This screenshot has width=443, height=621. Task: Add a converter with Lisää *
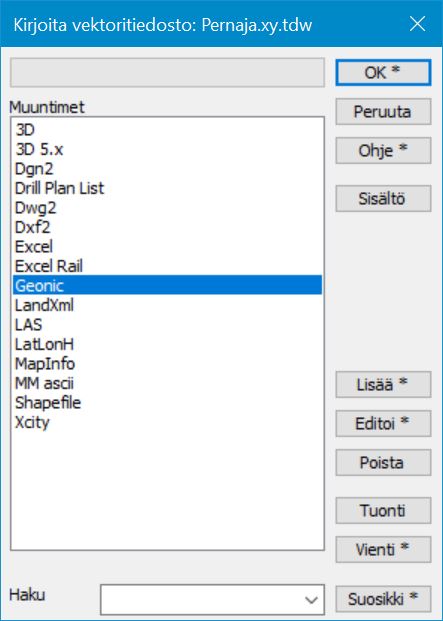point(383,385)
